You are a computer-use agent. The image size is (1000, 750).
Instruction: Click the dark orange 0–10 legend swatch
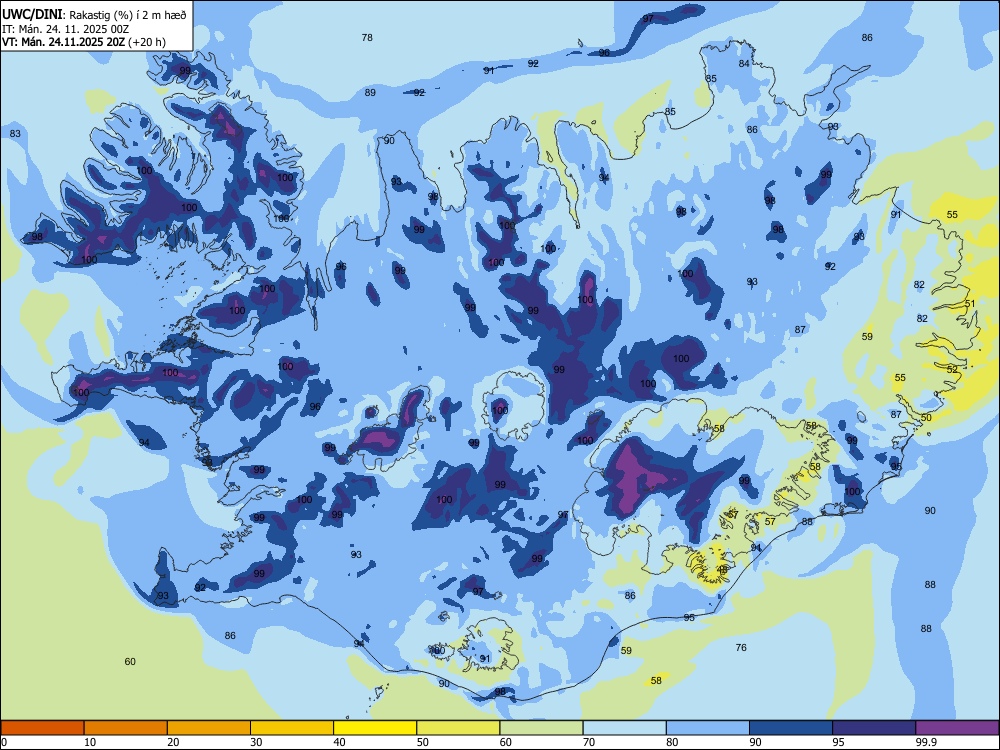coord(42,728)
